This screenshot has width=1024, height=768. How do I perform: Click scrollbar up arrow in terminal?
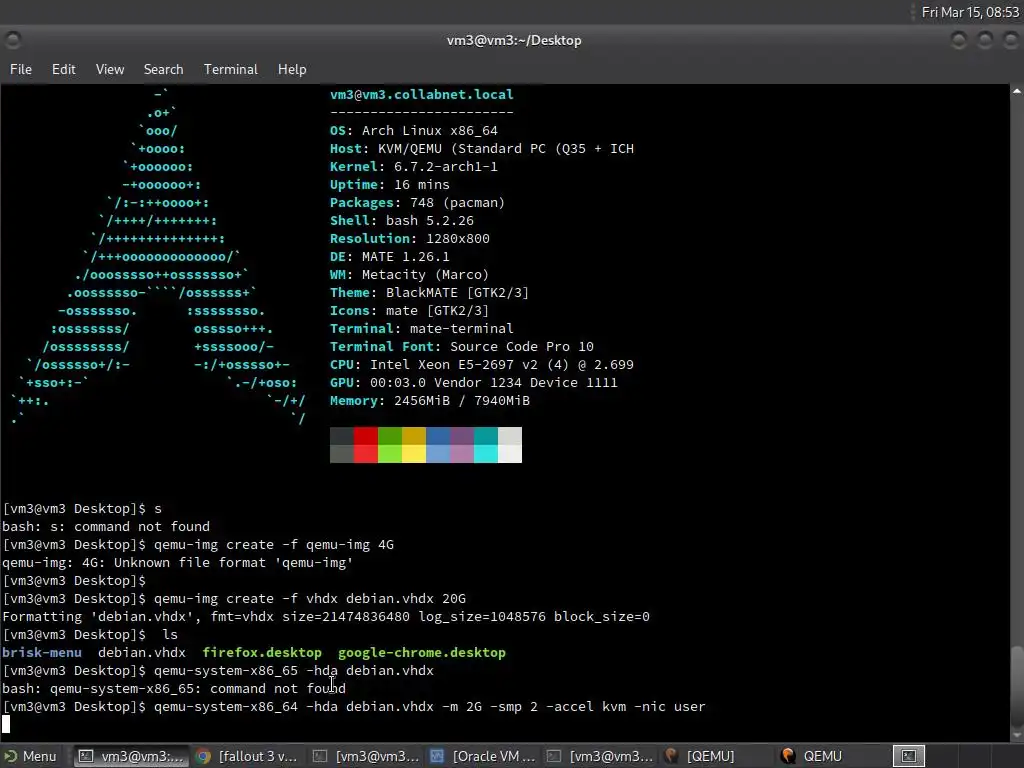tap(1017, 91)
